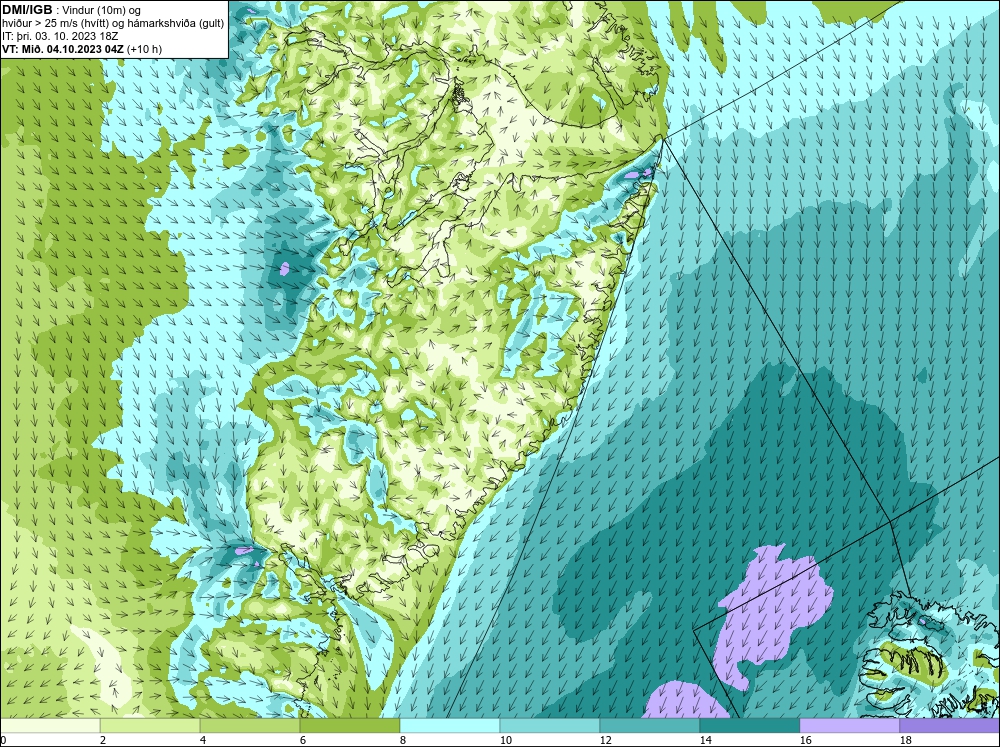Click the teal 12–14 legend swatch

649,726
